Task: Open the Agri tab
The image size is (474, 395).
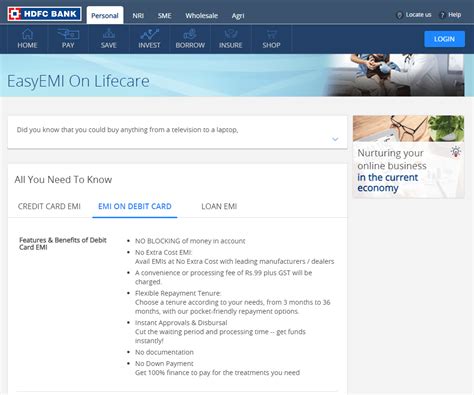Action: click(238, 16)
